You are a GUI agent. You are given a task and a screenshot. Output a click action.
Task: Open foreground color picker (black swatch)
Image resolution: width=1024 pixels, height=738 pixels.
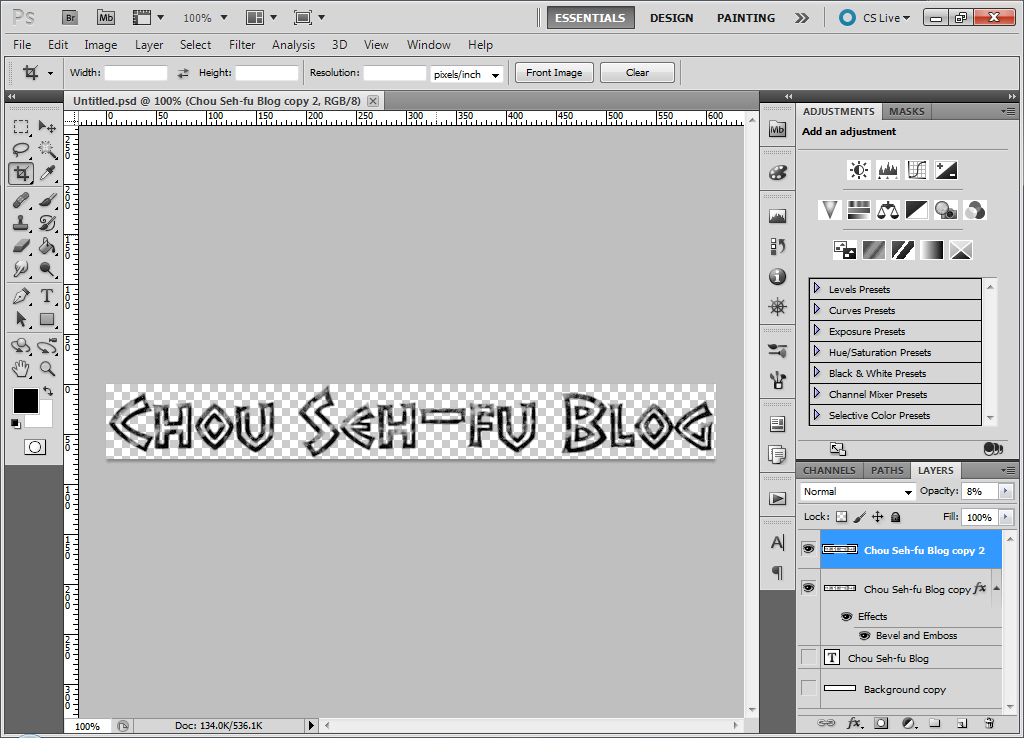point(24,400)
